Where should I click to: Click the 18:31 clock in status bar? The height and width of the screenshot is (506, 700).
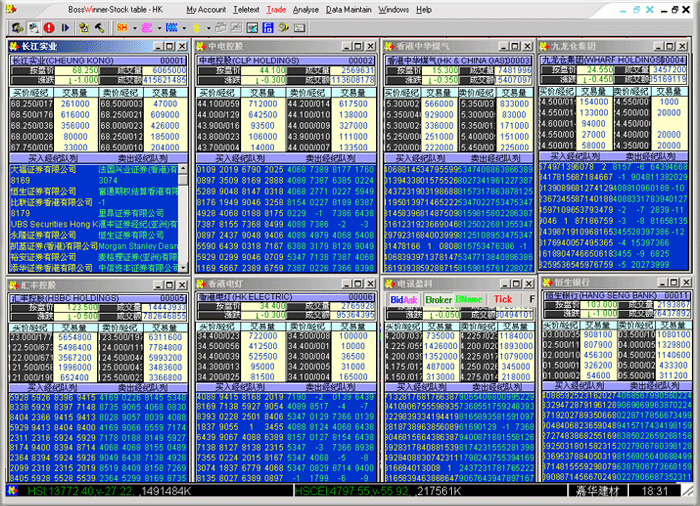[654, 491]
